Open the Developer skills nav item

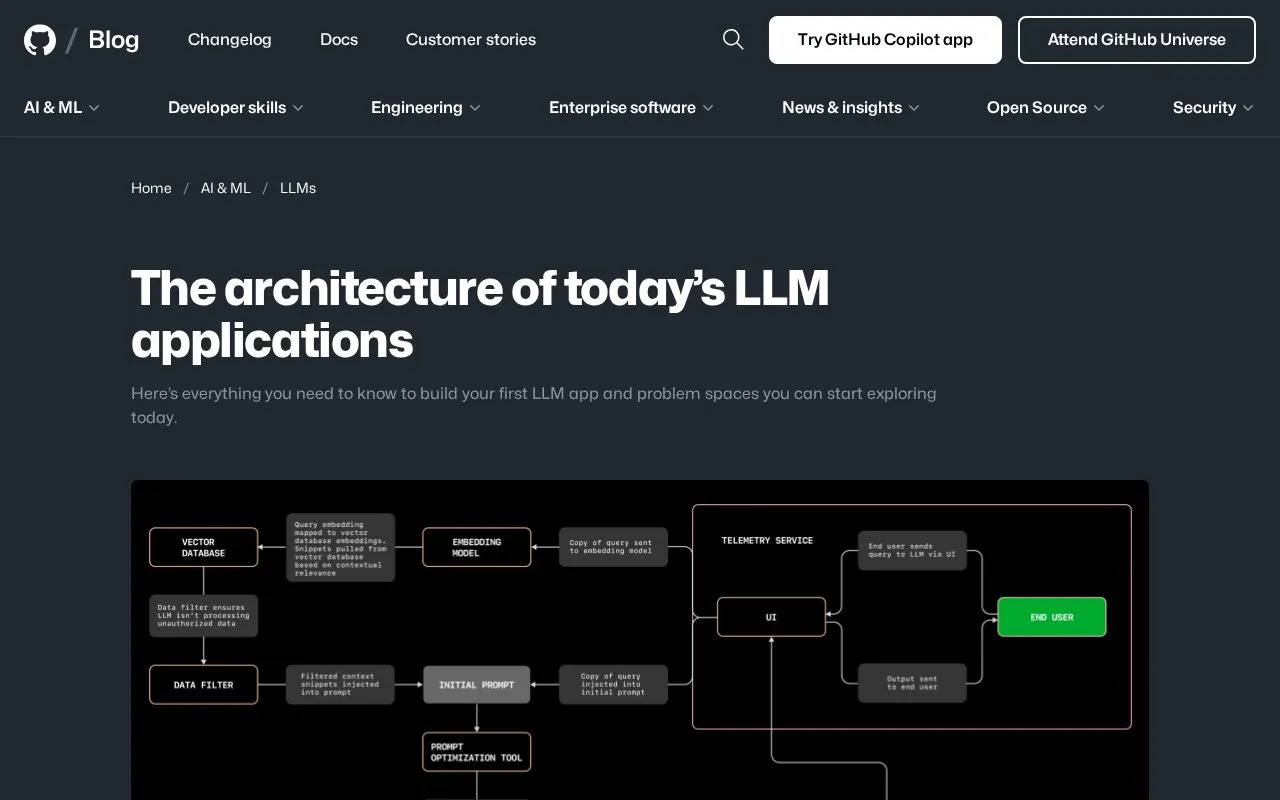[227, 107]
